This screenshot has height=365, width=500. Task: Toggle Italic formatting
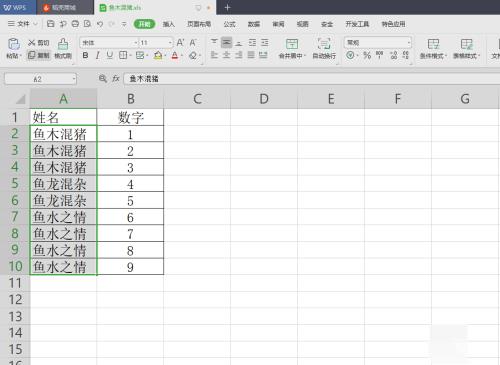(x=97, y=55)
